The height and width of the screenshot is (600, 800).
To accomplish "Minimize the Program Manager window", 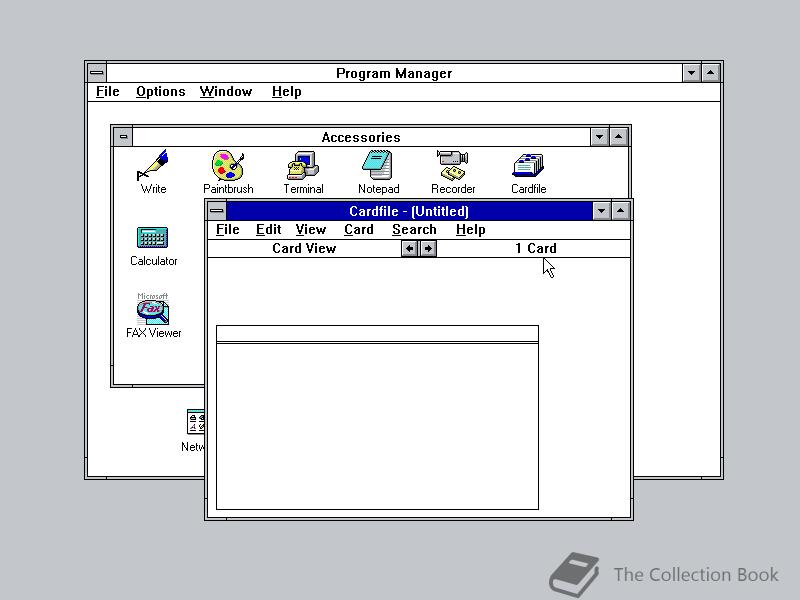I will pyautogui.click(x=691, y=73).
